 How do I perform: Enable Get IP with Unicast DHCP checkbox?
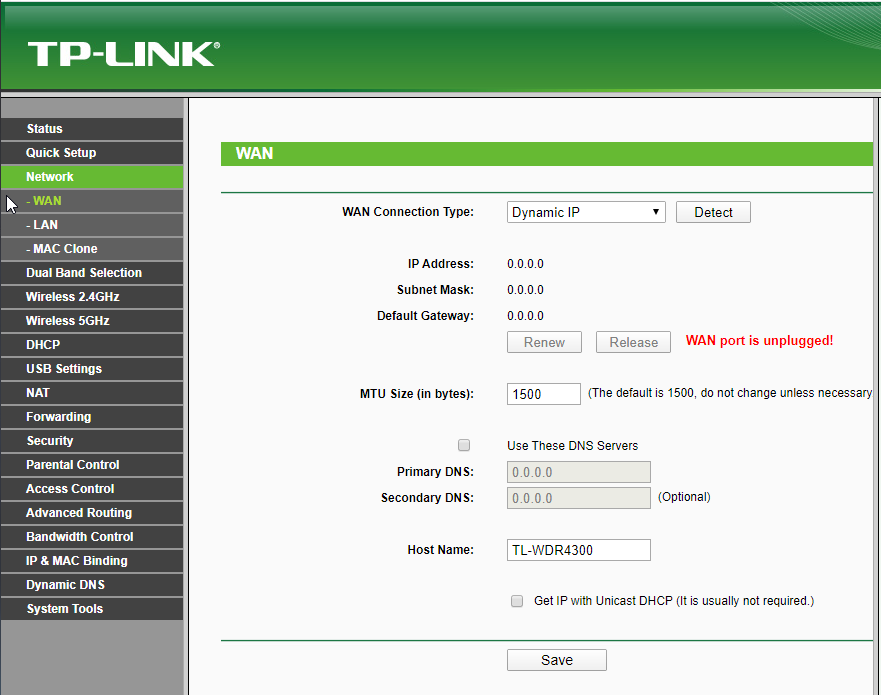[516, 601]
